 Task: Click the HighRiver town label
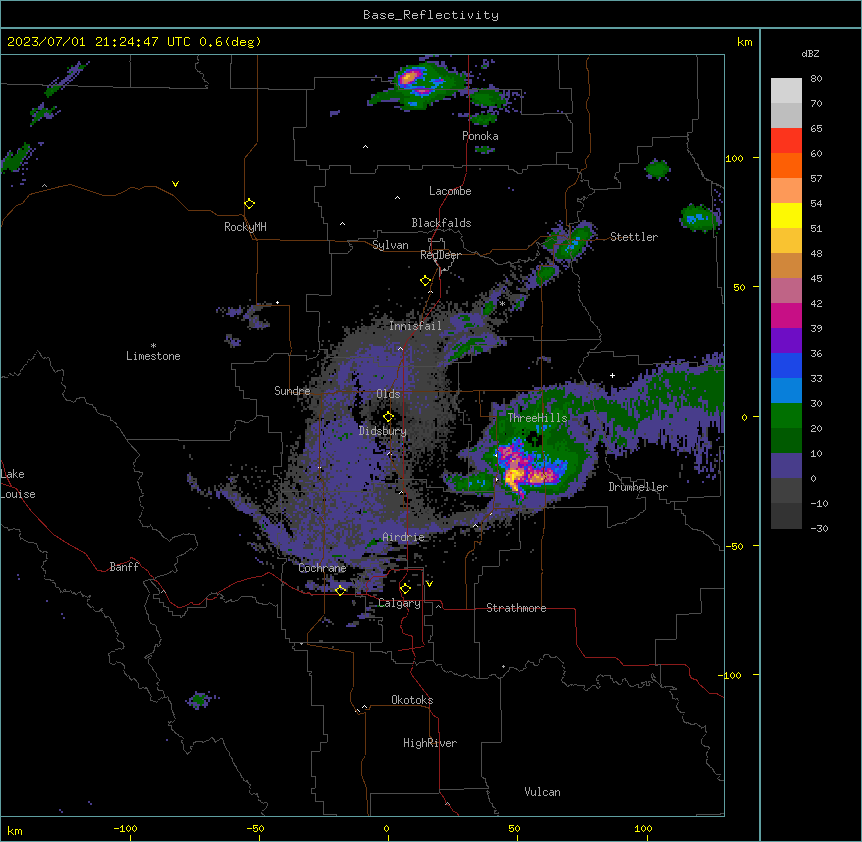coord(430,743)
